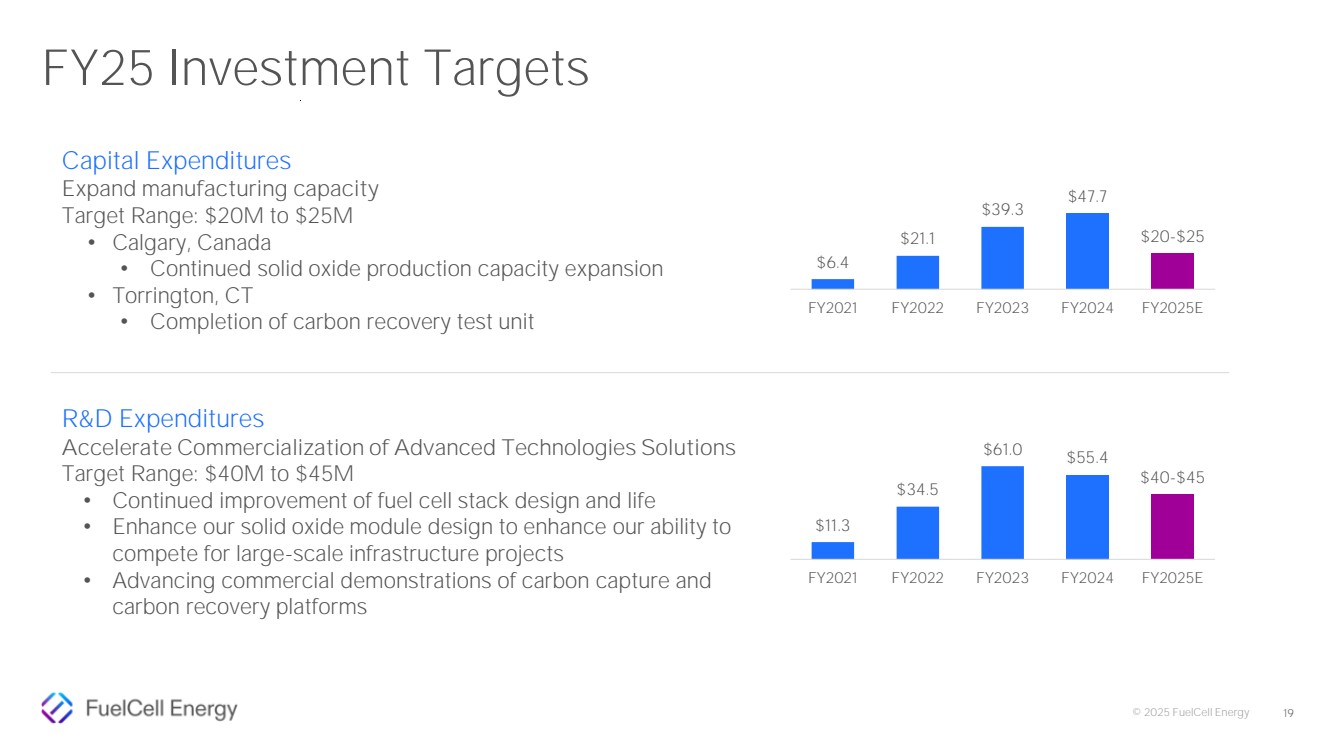The image size is (1333, 749).
Task: Click the $61.0 FY2023 R&D bar
Action: (x=1002, y=513)
